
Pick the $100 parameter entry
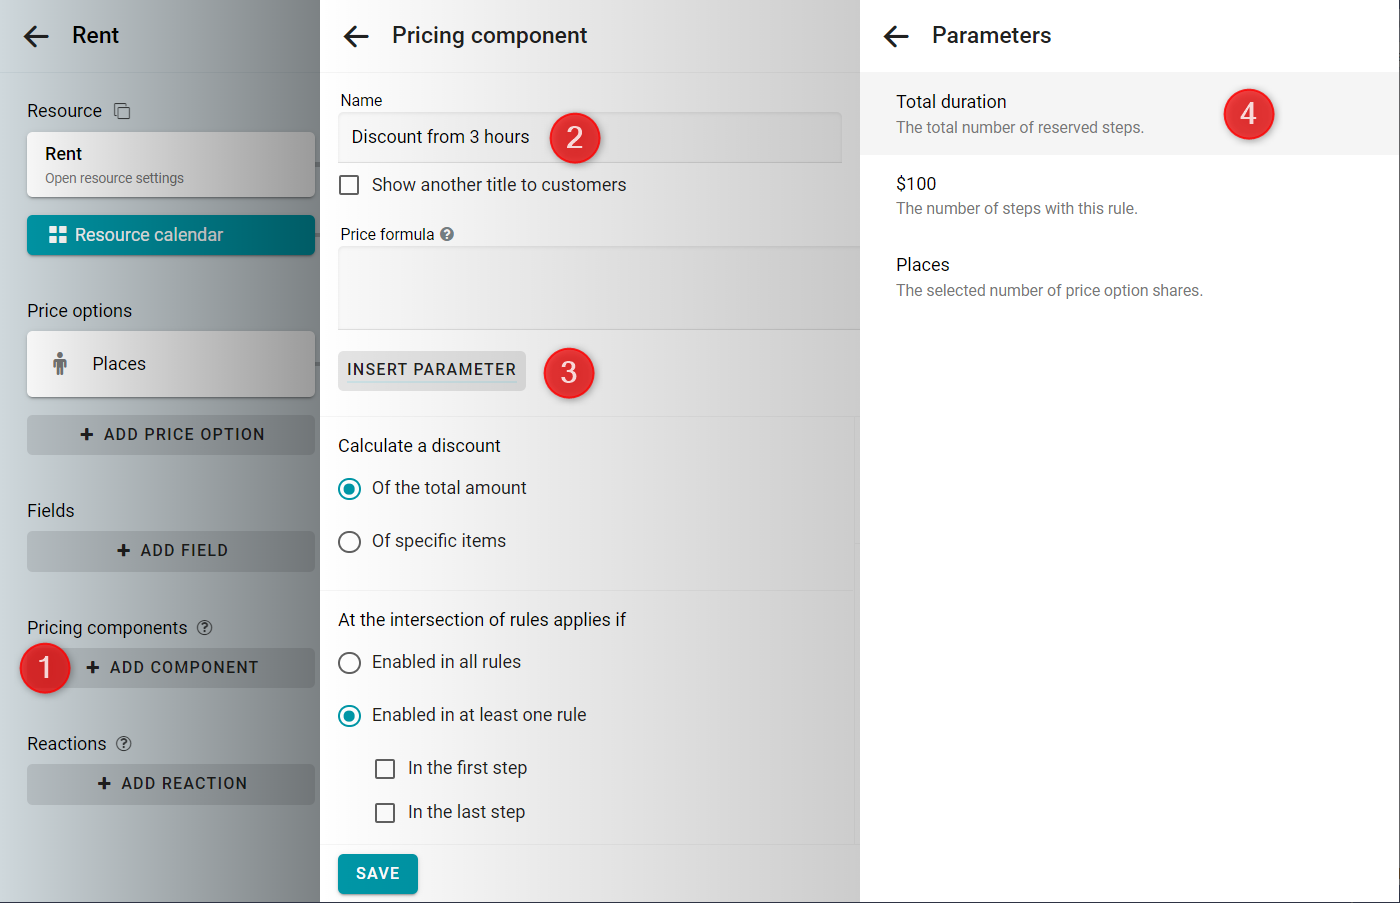pos(1129,195)
